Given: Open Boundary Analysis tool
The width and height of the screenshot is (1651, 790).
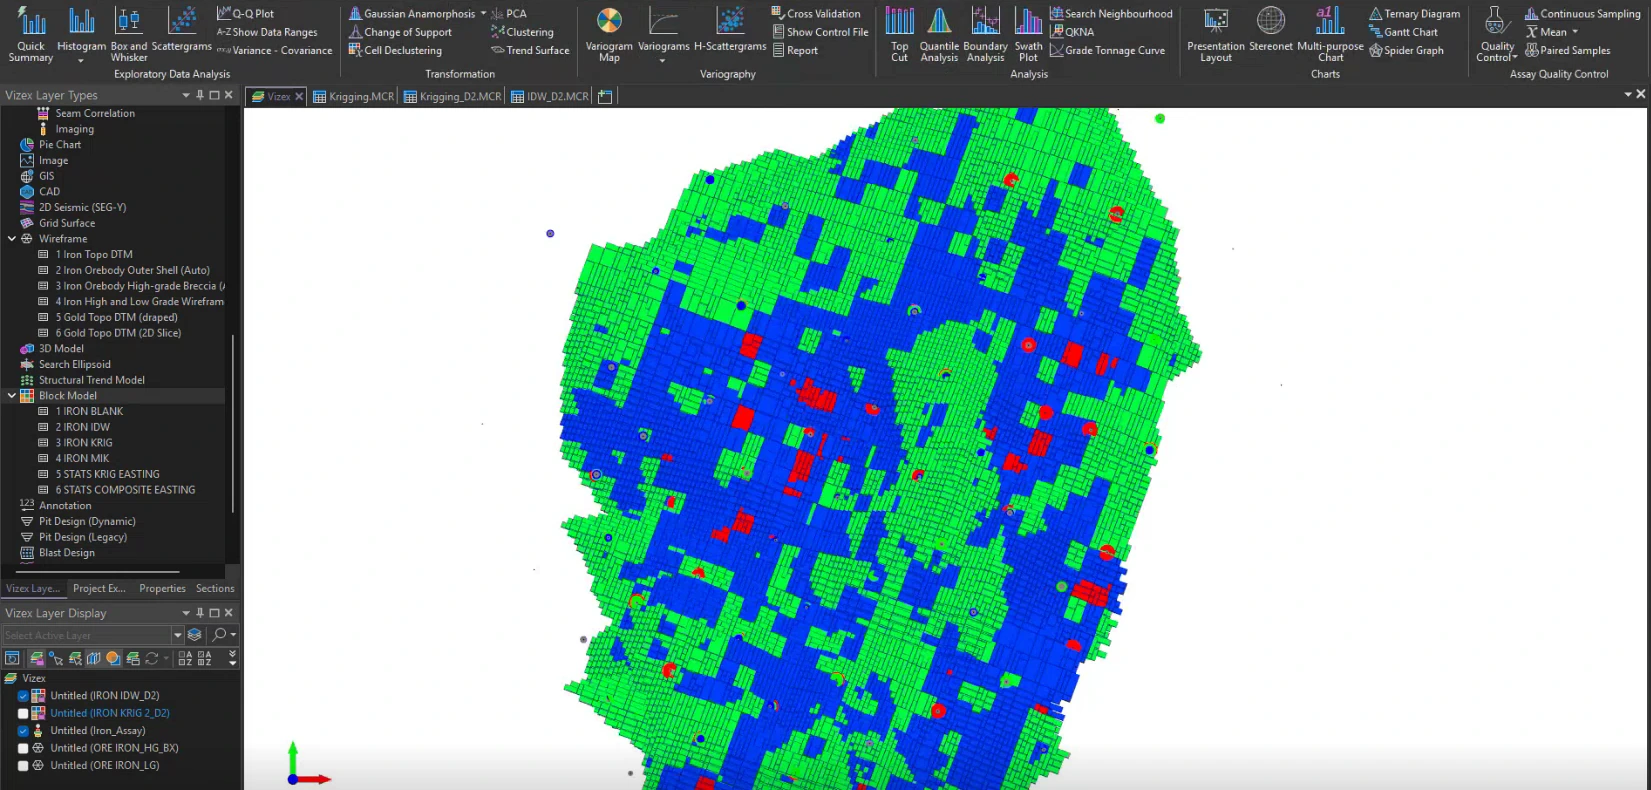Looking at the screenshot, I should [x=985, y=34].
